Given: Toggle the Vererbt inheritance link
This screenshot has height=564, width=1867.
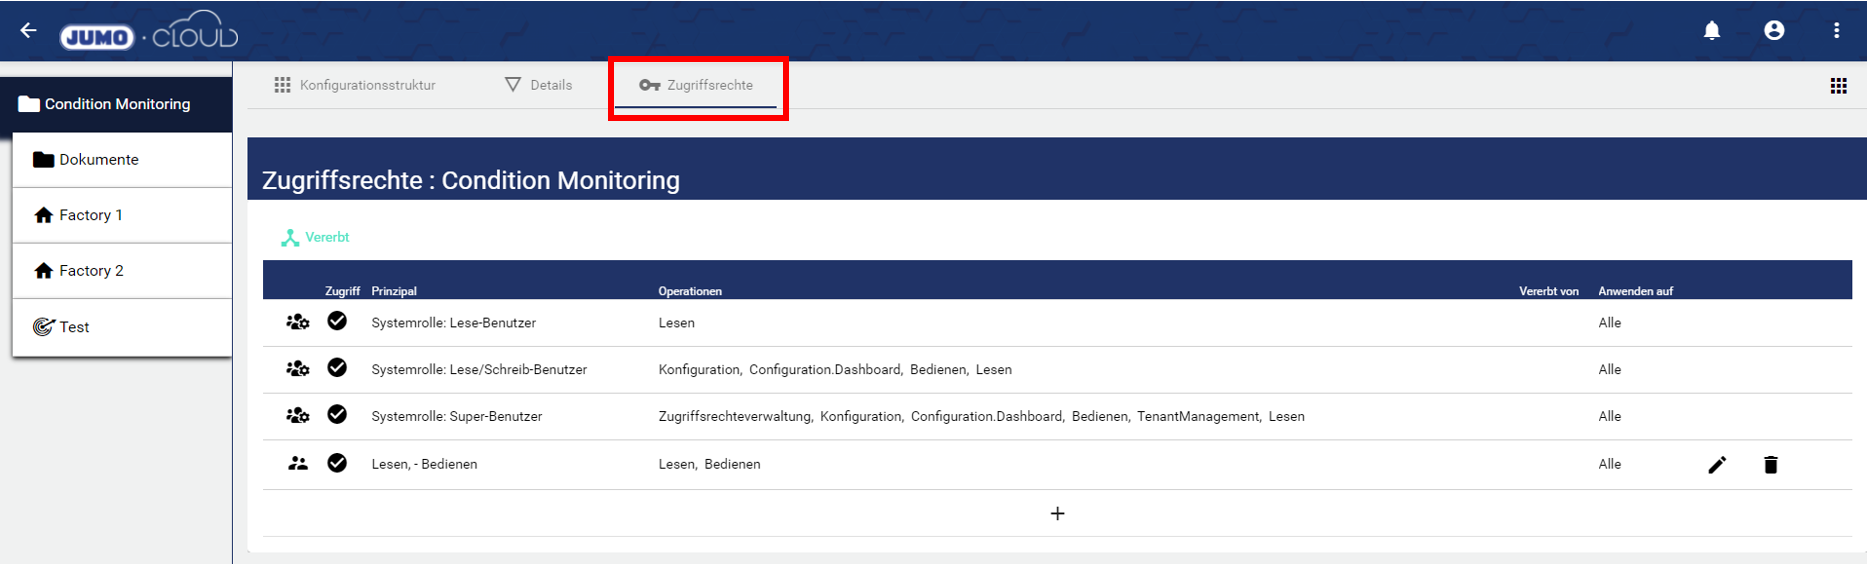Looking at the screenshot, I should click(316, 237).
